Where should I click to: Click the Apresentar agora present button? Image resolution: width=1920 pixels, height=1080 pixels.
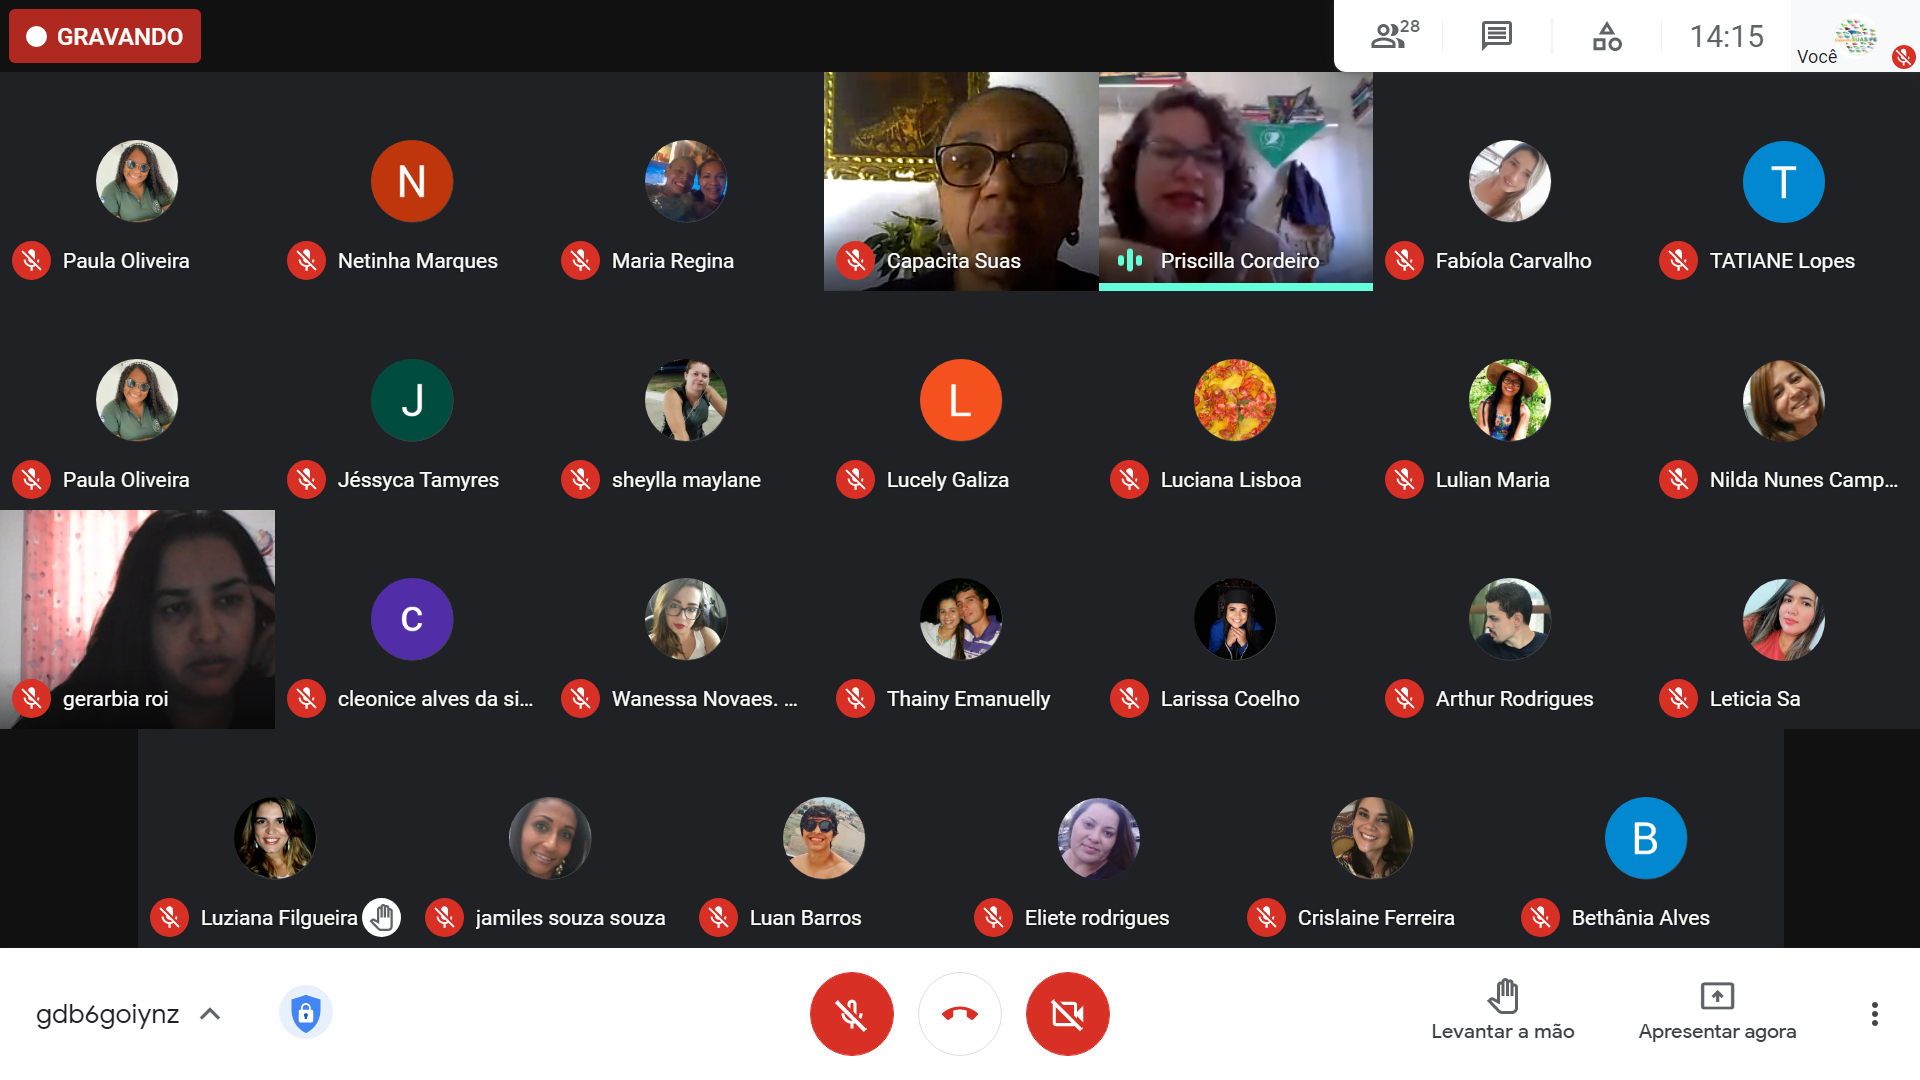click(1717, 1010)
